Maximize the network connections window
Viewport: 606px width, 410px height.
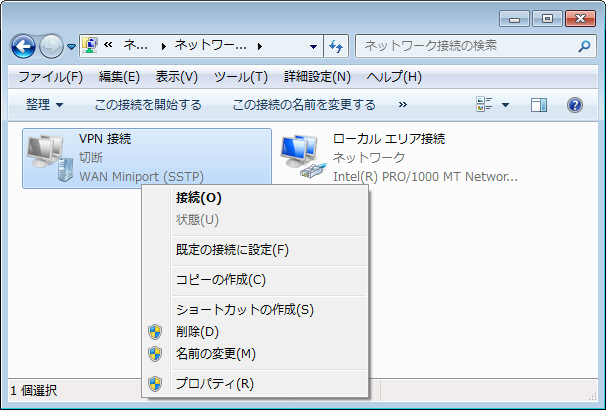click(547, 19)
